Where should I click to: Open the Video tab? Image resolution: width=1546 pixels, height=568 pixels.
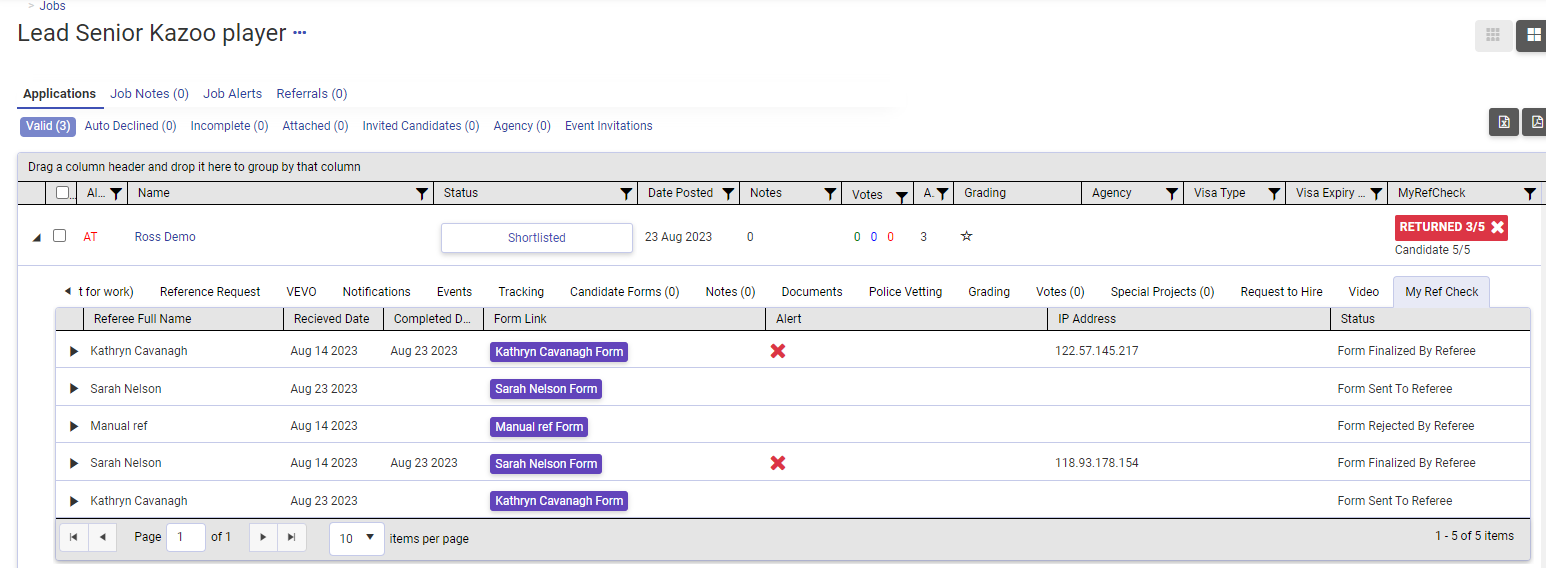point(1363,292)
